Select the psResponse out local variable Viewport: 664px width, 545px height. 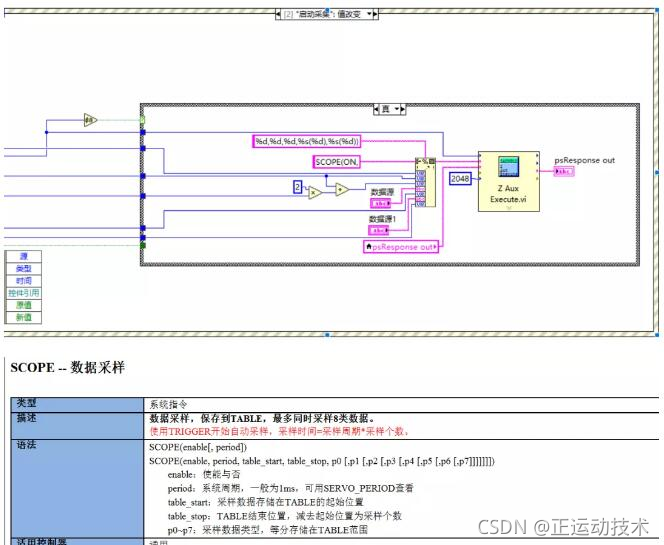coord(401,246)
